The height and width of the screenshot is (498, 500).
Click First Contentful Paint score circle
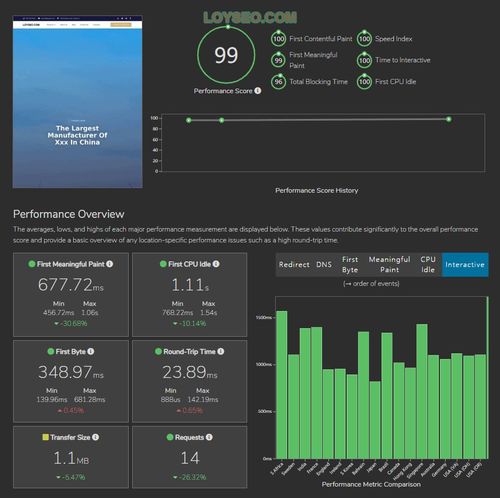click(x=278, y=39)
